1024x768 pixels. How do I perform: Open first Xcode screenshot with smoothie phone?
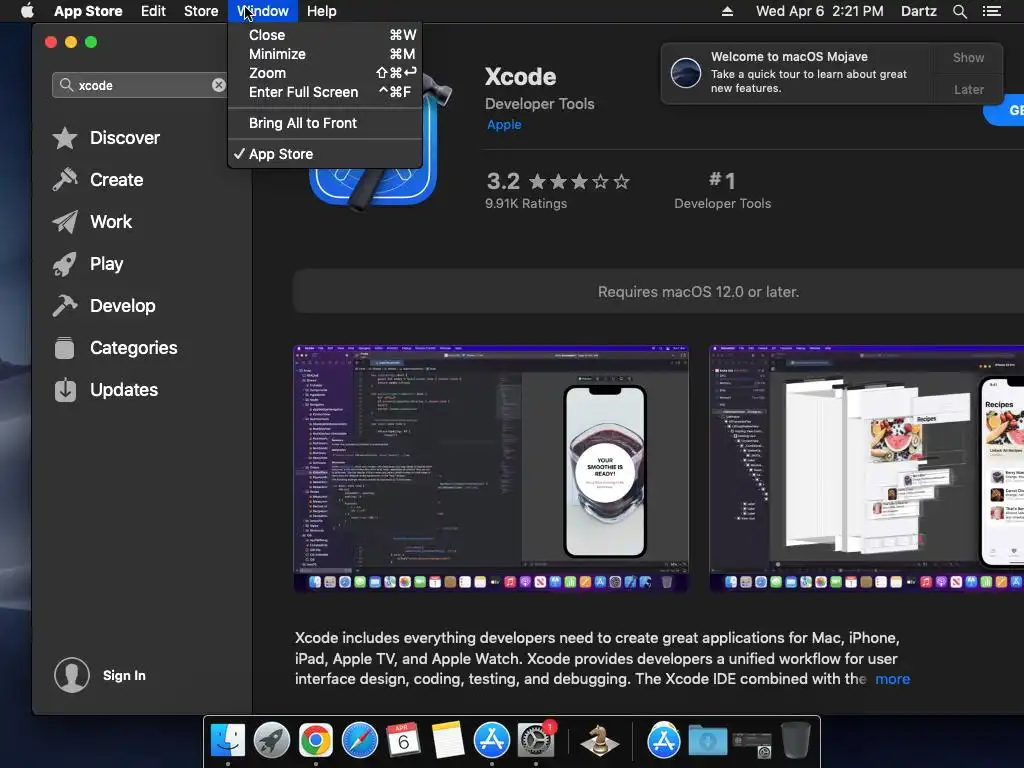(491, 468)
